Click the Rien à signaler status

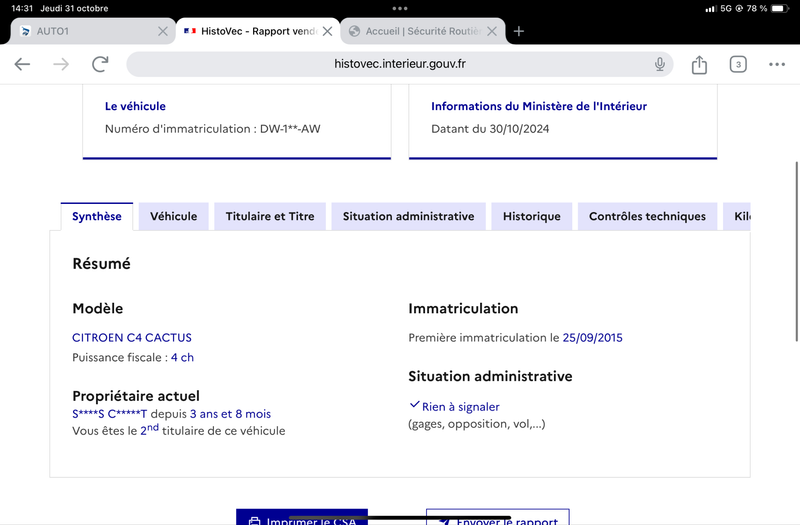coord(460,407)
